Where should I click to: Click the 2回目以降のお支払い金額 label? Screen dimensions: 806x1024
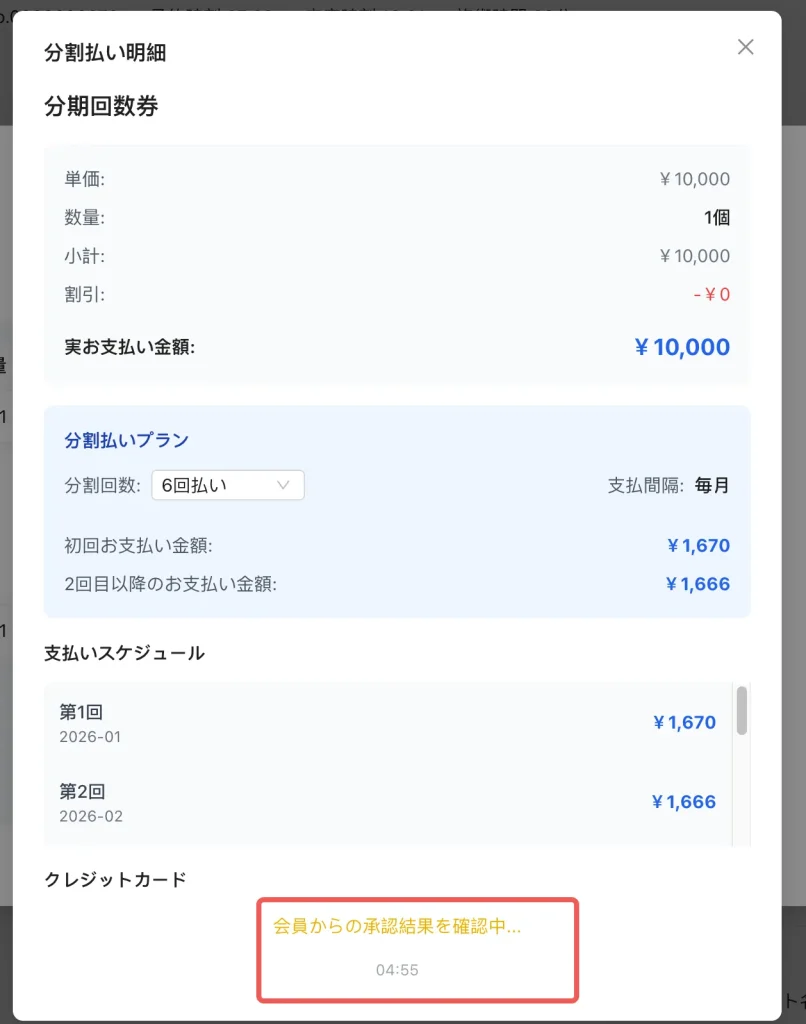tap(170, 584)
